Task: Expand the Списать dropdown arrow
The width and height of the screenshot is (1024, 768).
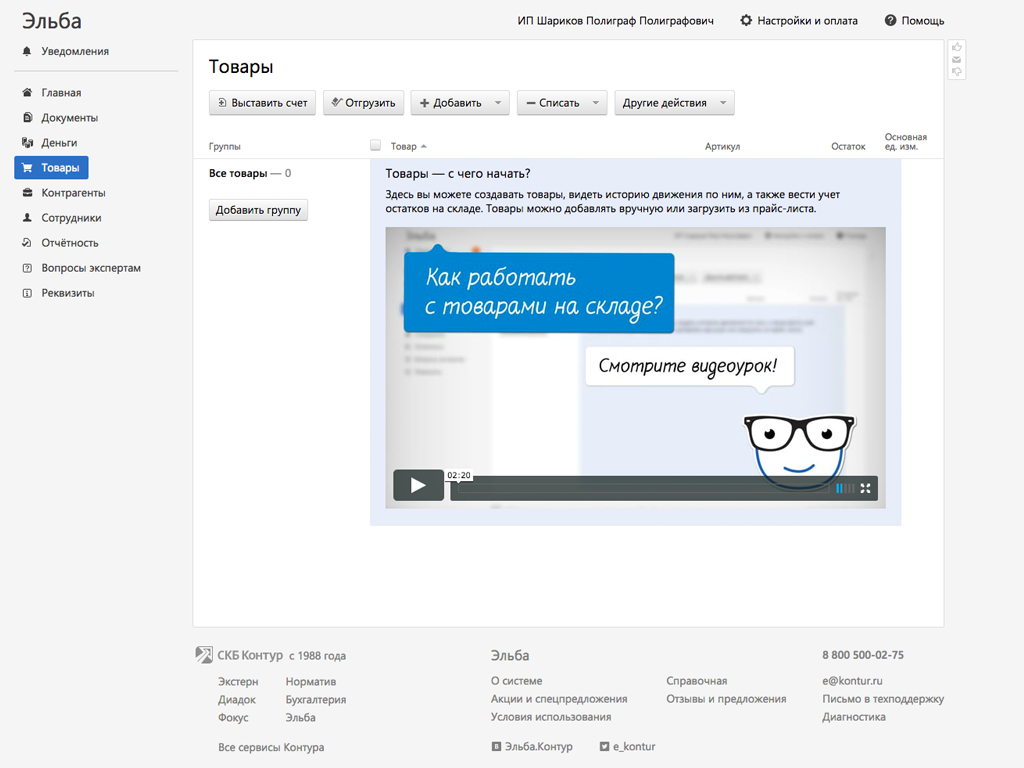Action: [x=596, y=103]
